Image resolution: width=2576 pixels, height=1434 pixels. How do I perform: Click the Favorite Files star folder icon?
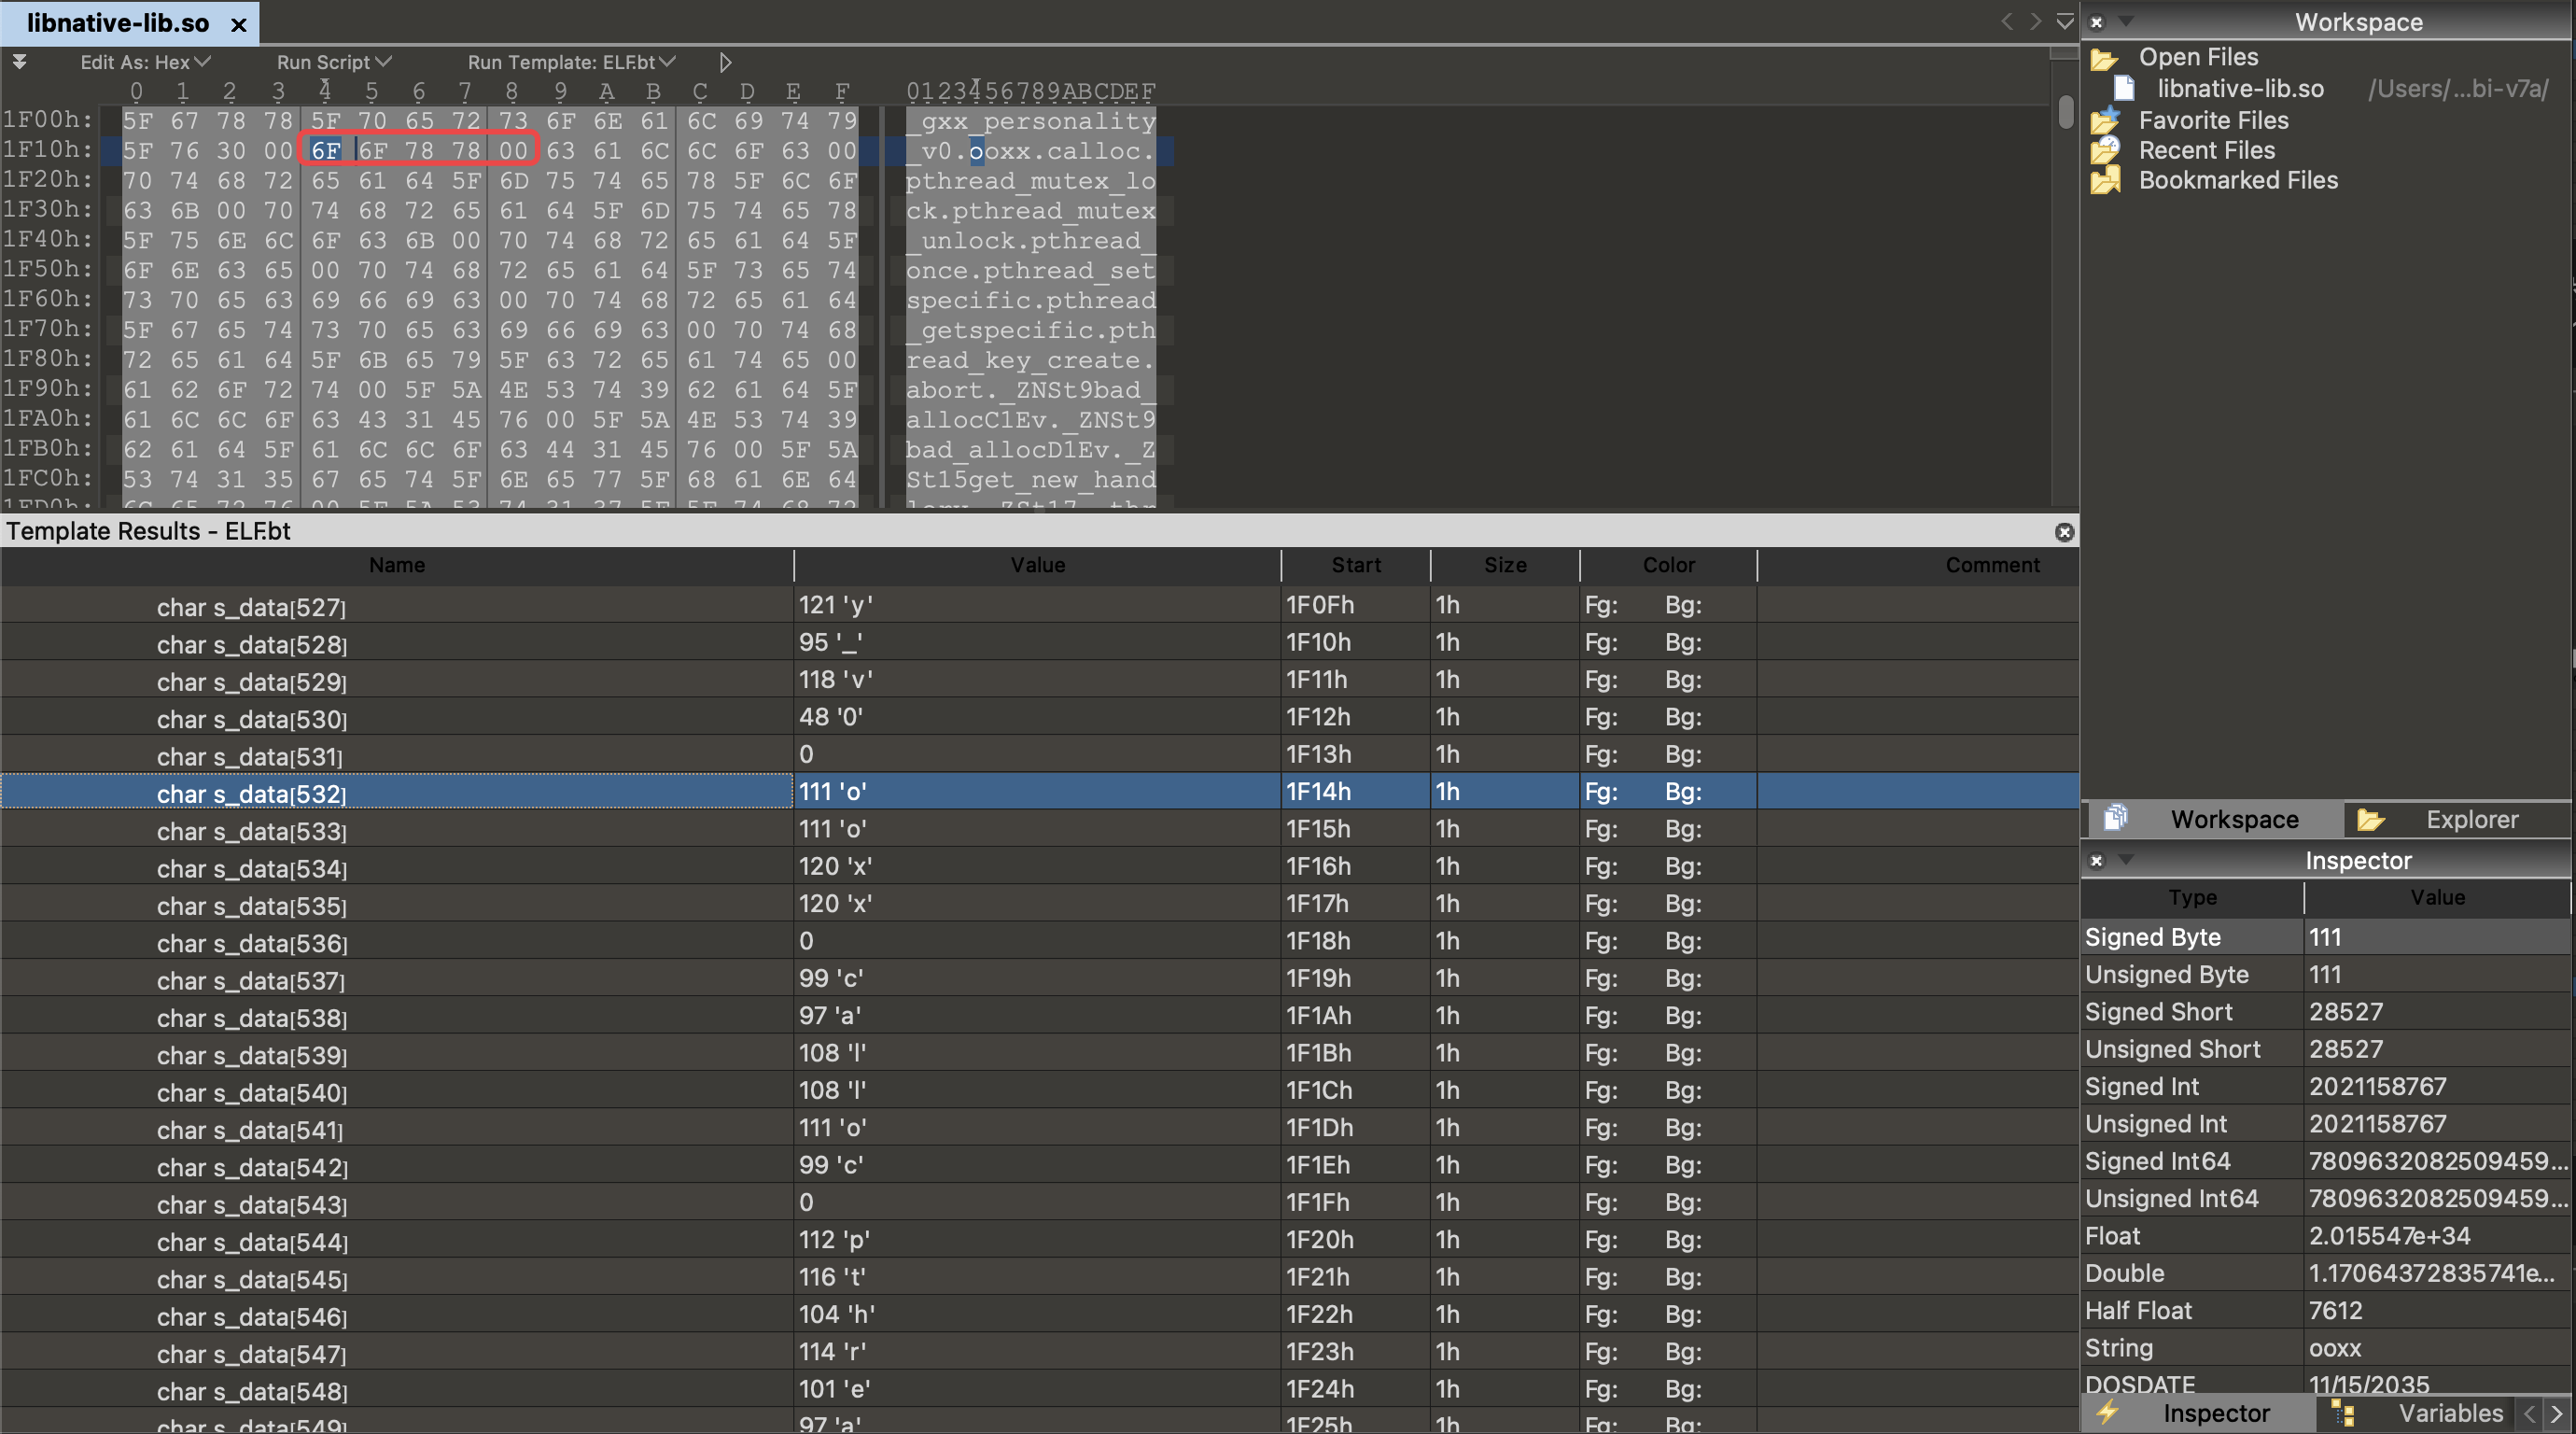pyautogui.click(x=2105, y=121)
